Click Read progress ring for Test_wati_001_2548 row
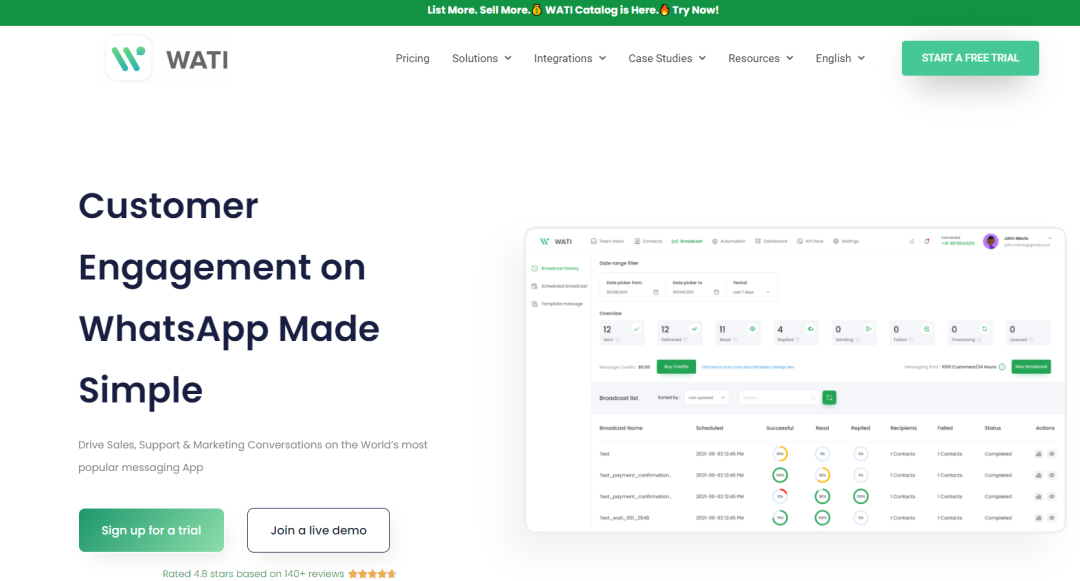 (x=822, y=518)
